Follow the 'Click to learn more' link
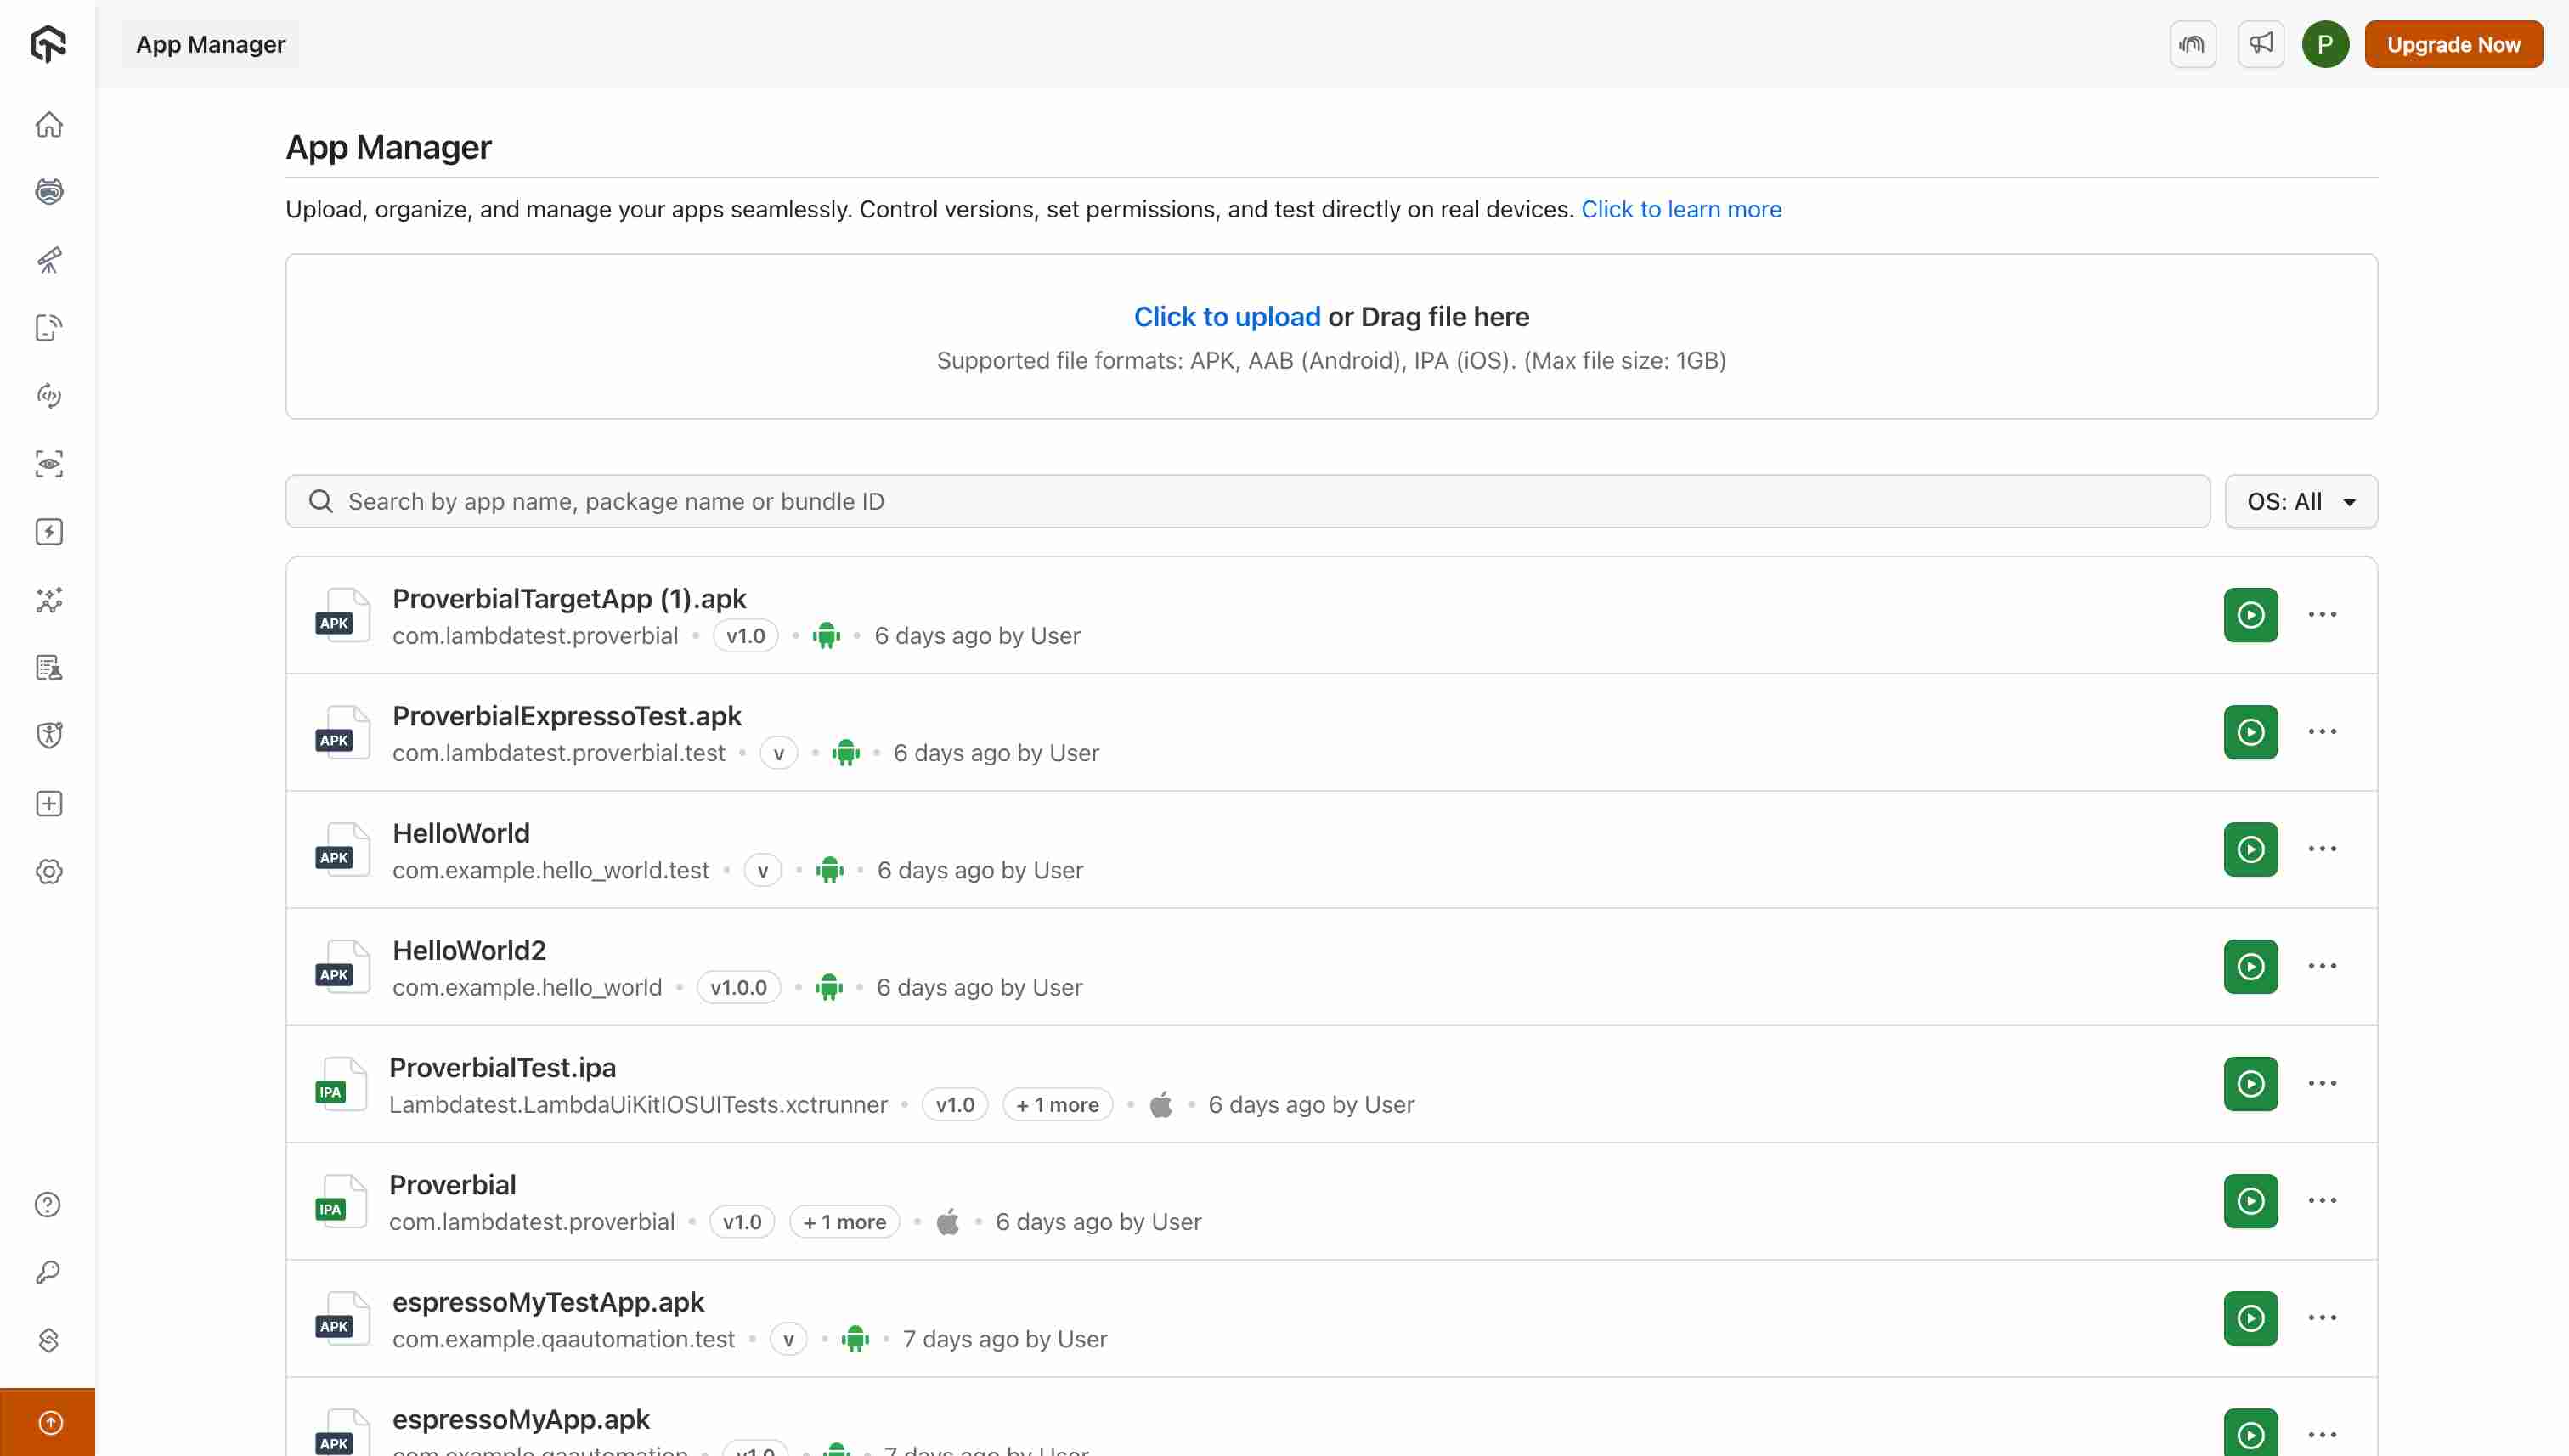 tap(1680, 210)
